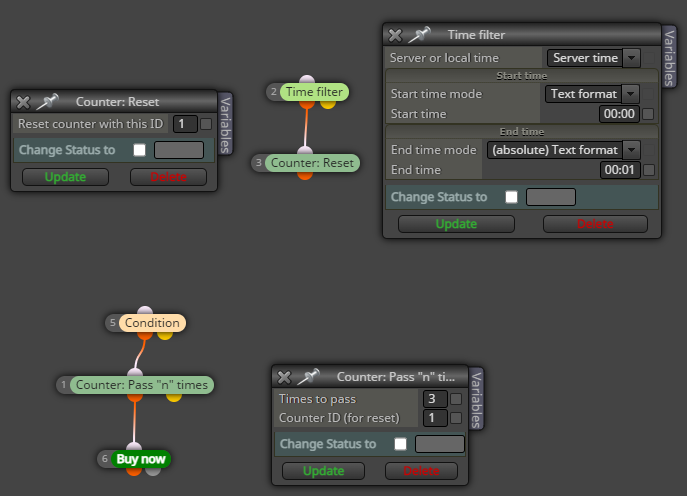Click the top input dot of Condition node
Screen dimensions: 687x496
145,311
